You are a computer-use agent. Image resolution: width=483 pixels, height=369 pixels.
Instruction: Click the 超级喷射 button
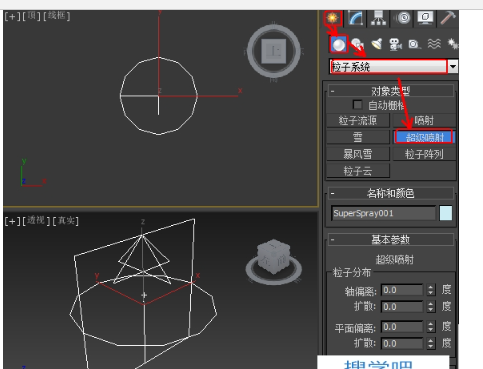click(424, 137)
